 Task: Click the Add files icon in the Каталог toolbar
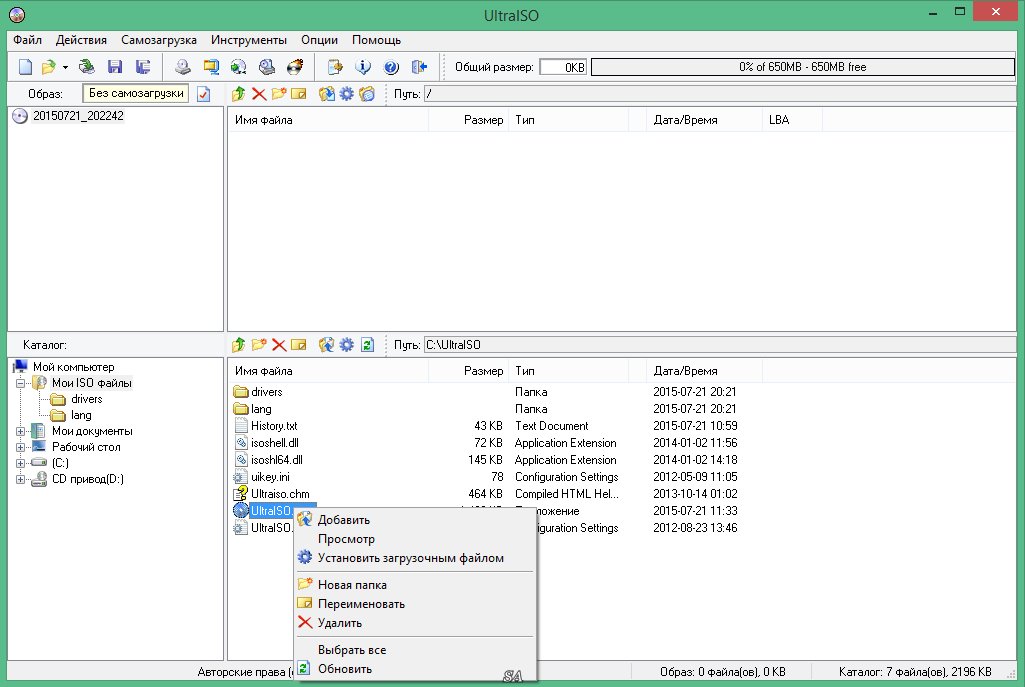326,344
